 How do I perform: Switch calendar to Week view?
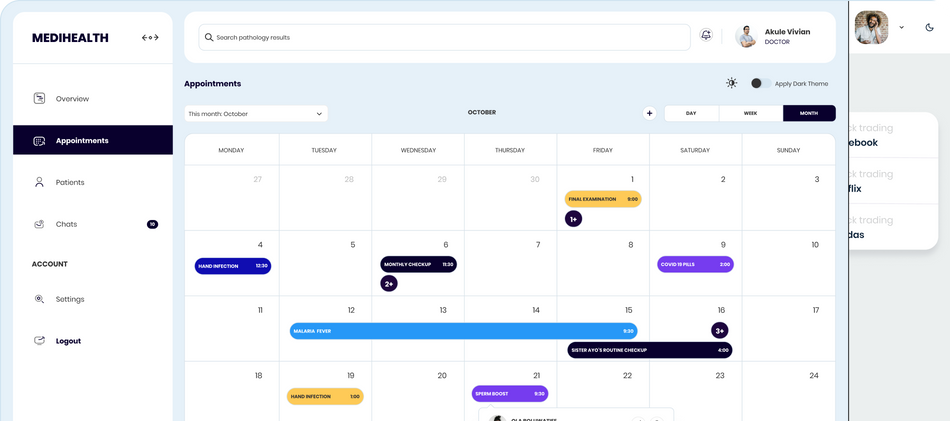pos(750,114)
